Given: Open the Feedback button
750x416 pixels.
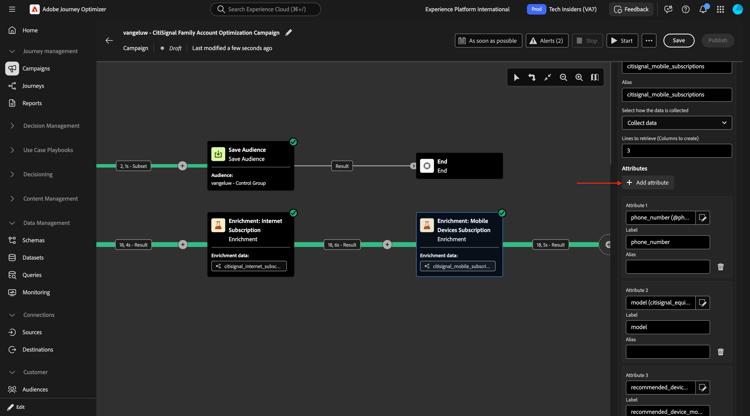Looking at the screenshot, I should point(631,9).
